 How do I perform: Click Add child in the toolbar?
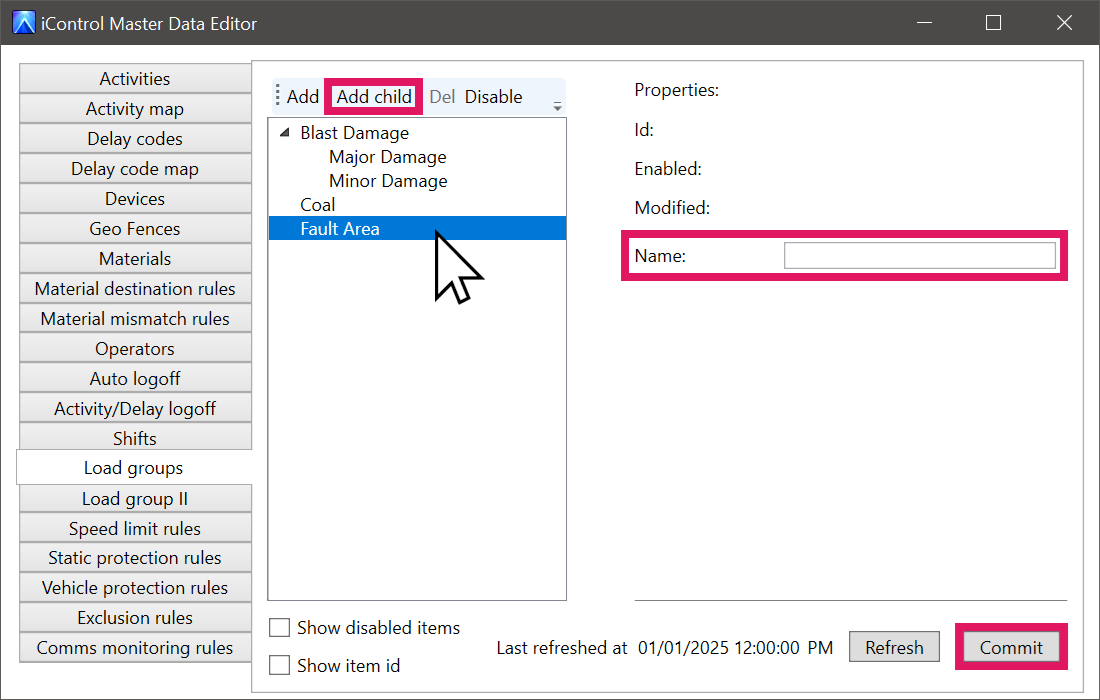tap(374, 97)
